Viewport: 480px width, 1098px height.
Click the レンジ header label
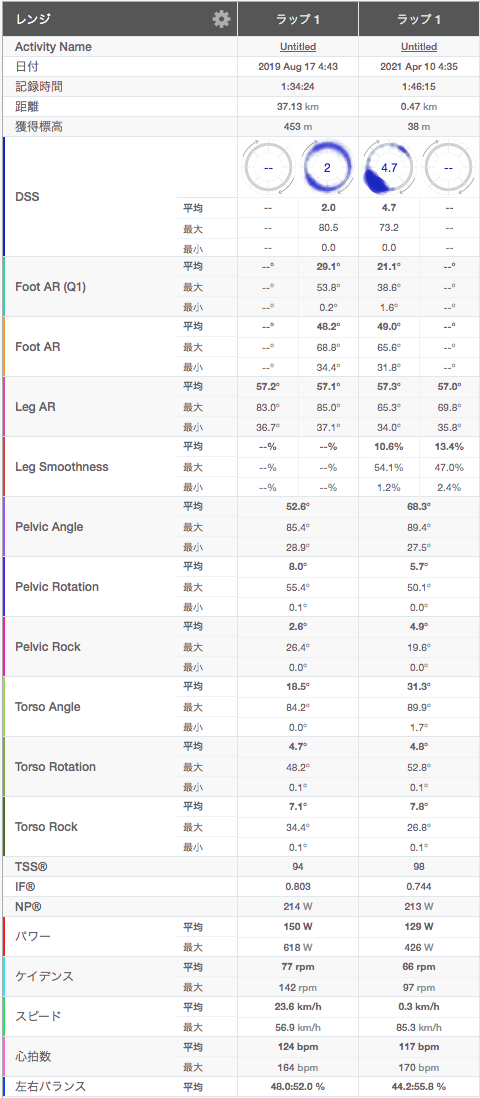33,19
